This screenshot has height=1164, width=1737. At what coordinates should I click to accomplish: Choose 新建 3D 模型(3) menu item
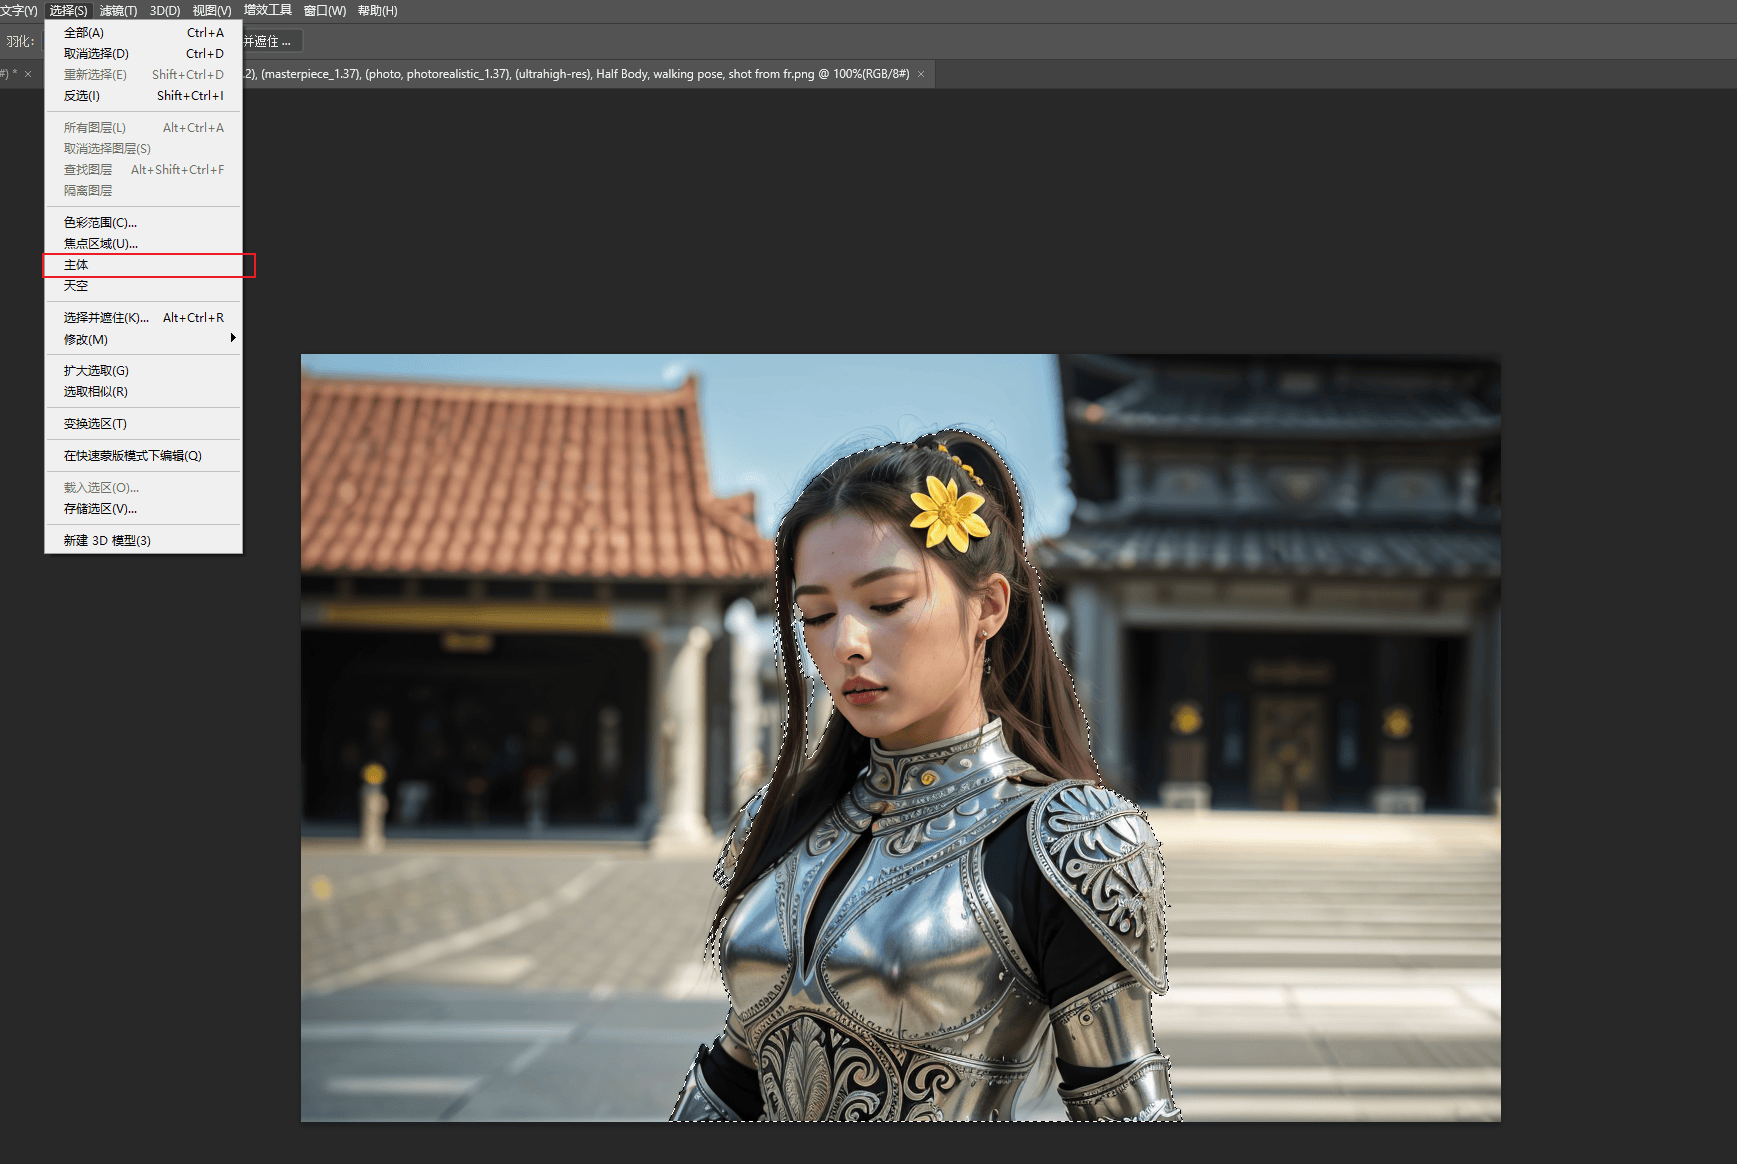144,541
